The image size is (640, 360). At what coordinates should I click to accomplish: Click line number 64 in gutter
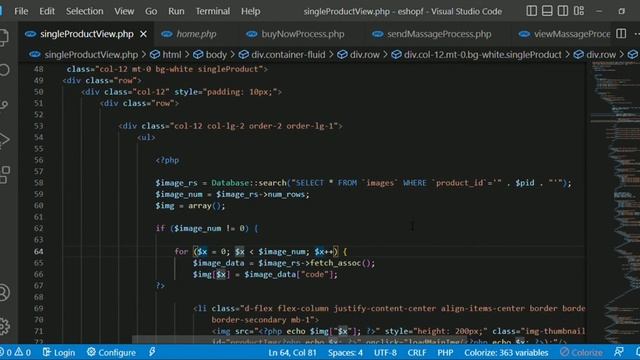pos(39,251)
